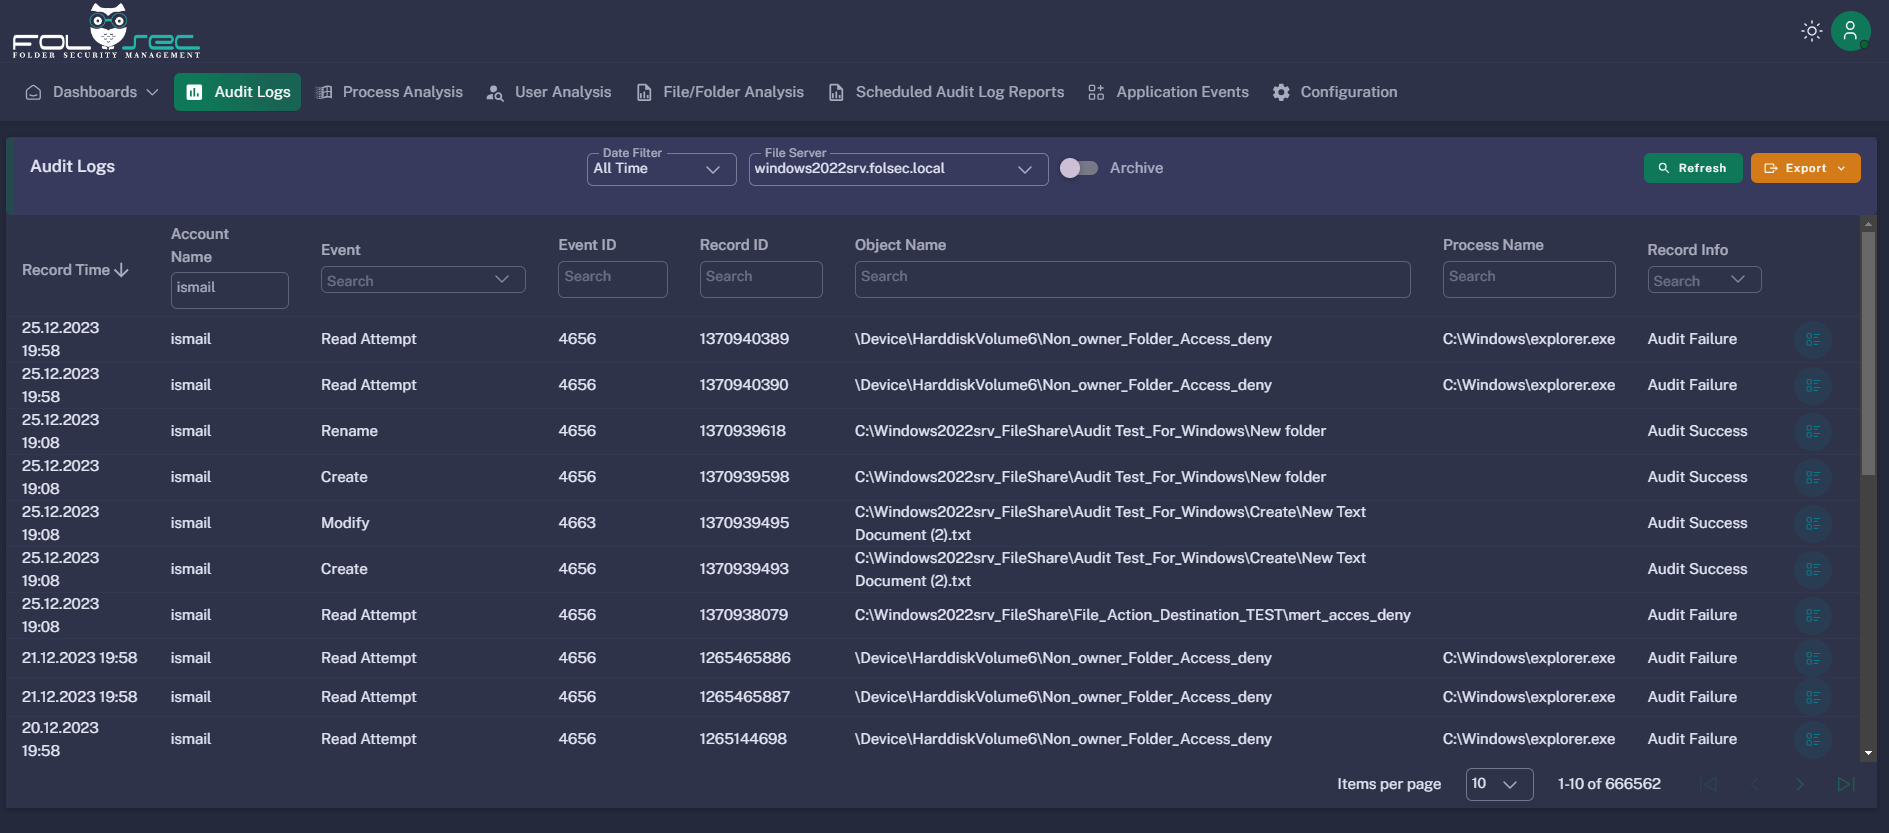Open details for record 1370939598

1812,478
